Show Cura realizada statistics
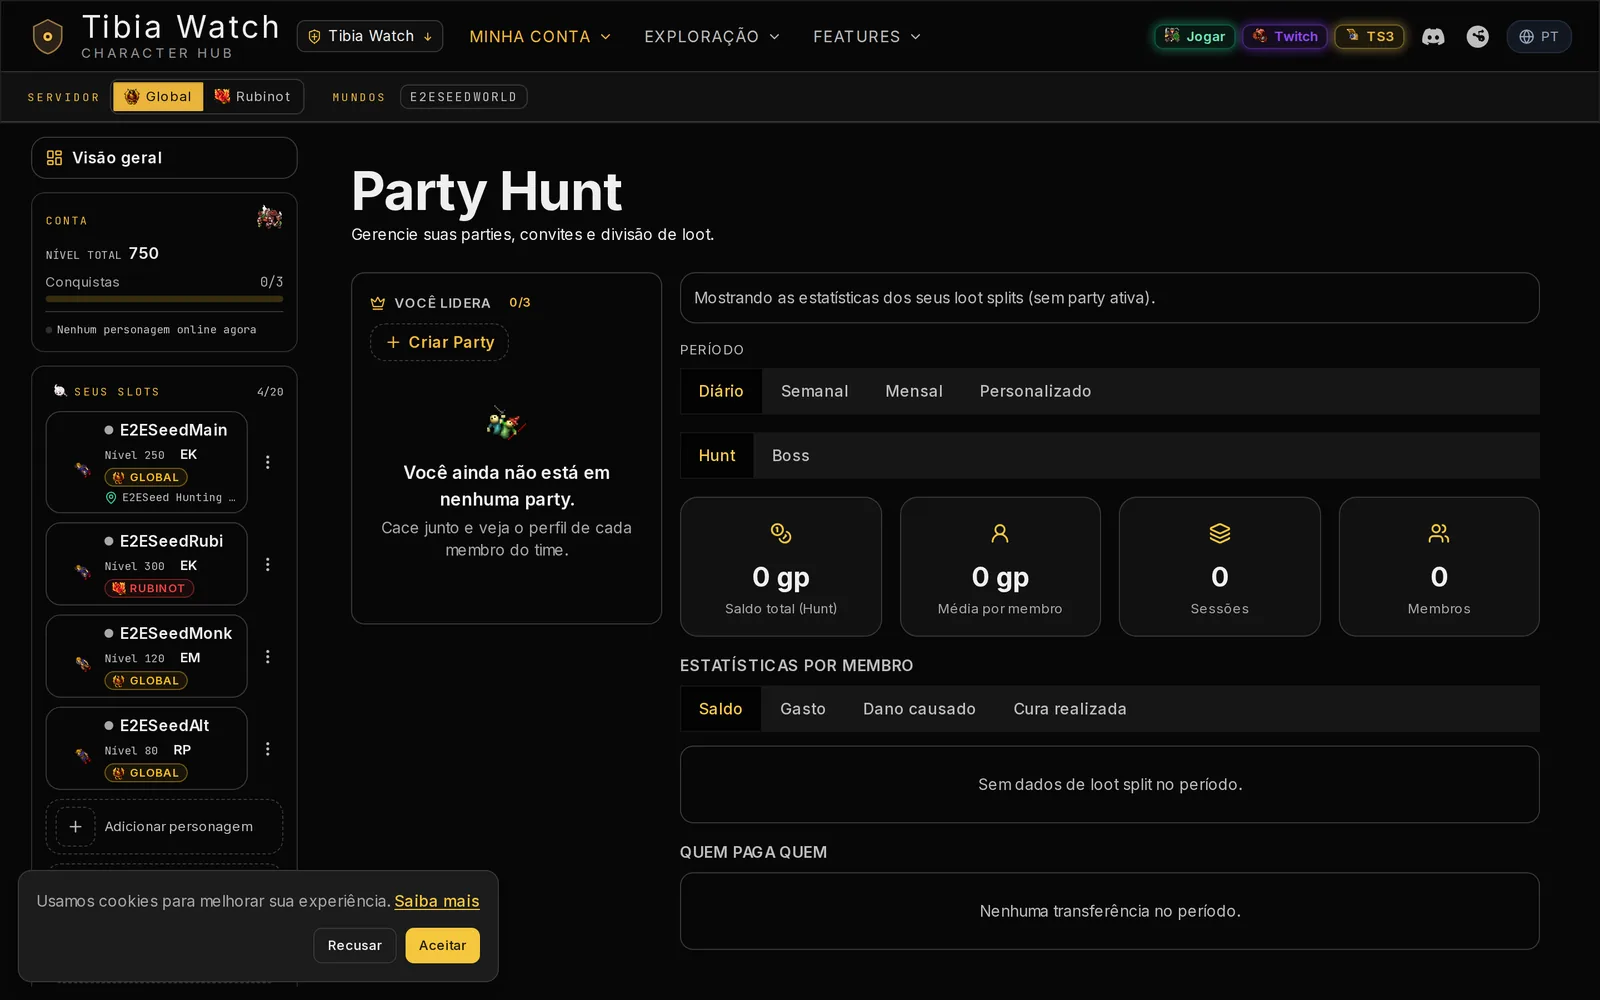Screen dimensions: 1600x1000 1070,709
